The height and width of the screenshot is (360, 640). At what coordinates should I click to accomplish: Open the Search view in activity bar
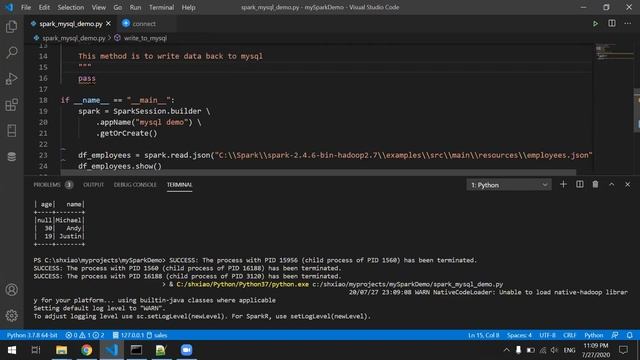(x=11, y=52)
